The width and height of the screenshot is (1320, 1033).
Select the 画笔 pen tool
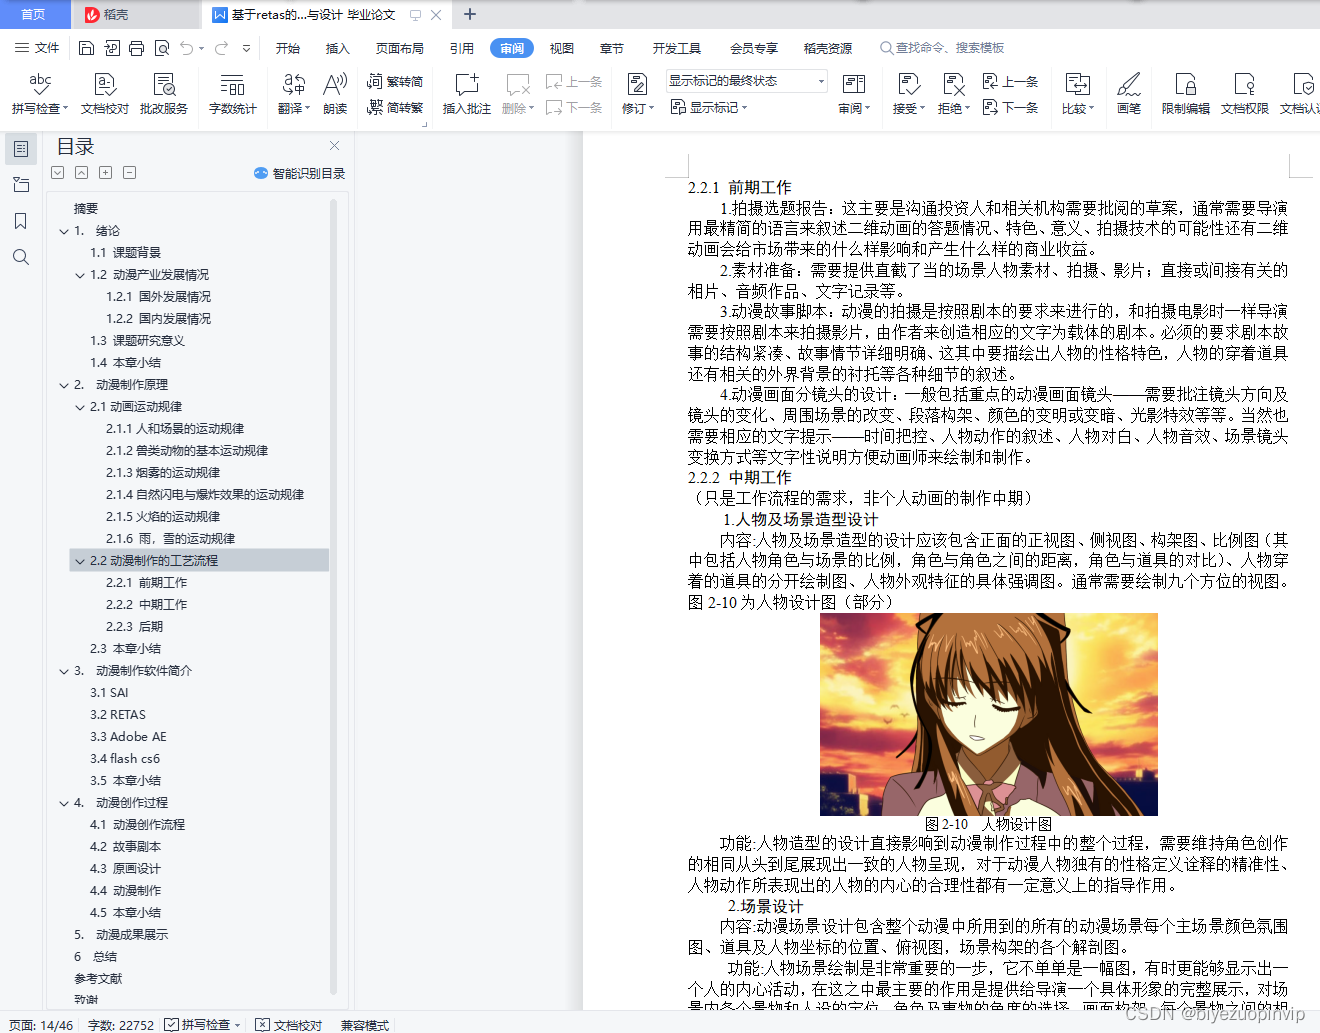point(1129,94)
